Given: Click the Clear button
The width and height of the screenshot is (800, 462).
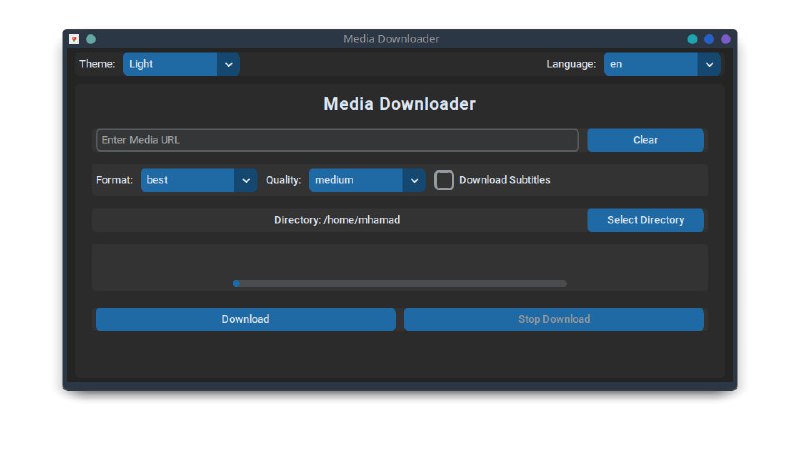Looking at the screenshot, I should coord(645,140).
